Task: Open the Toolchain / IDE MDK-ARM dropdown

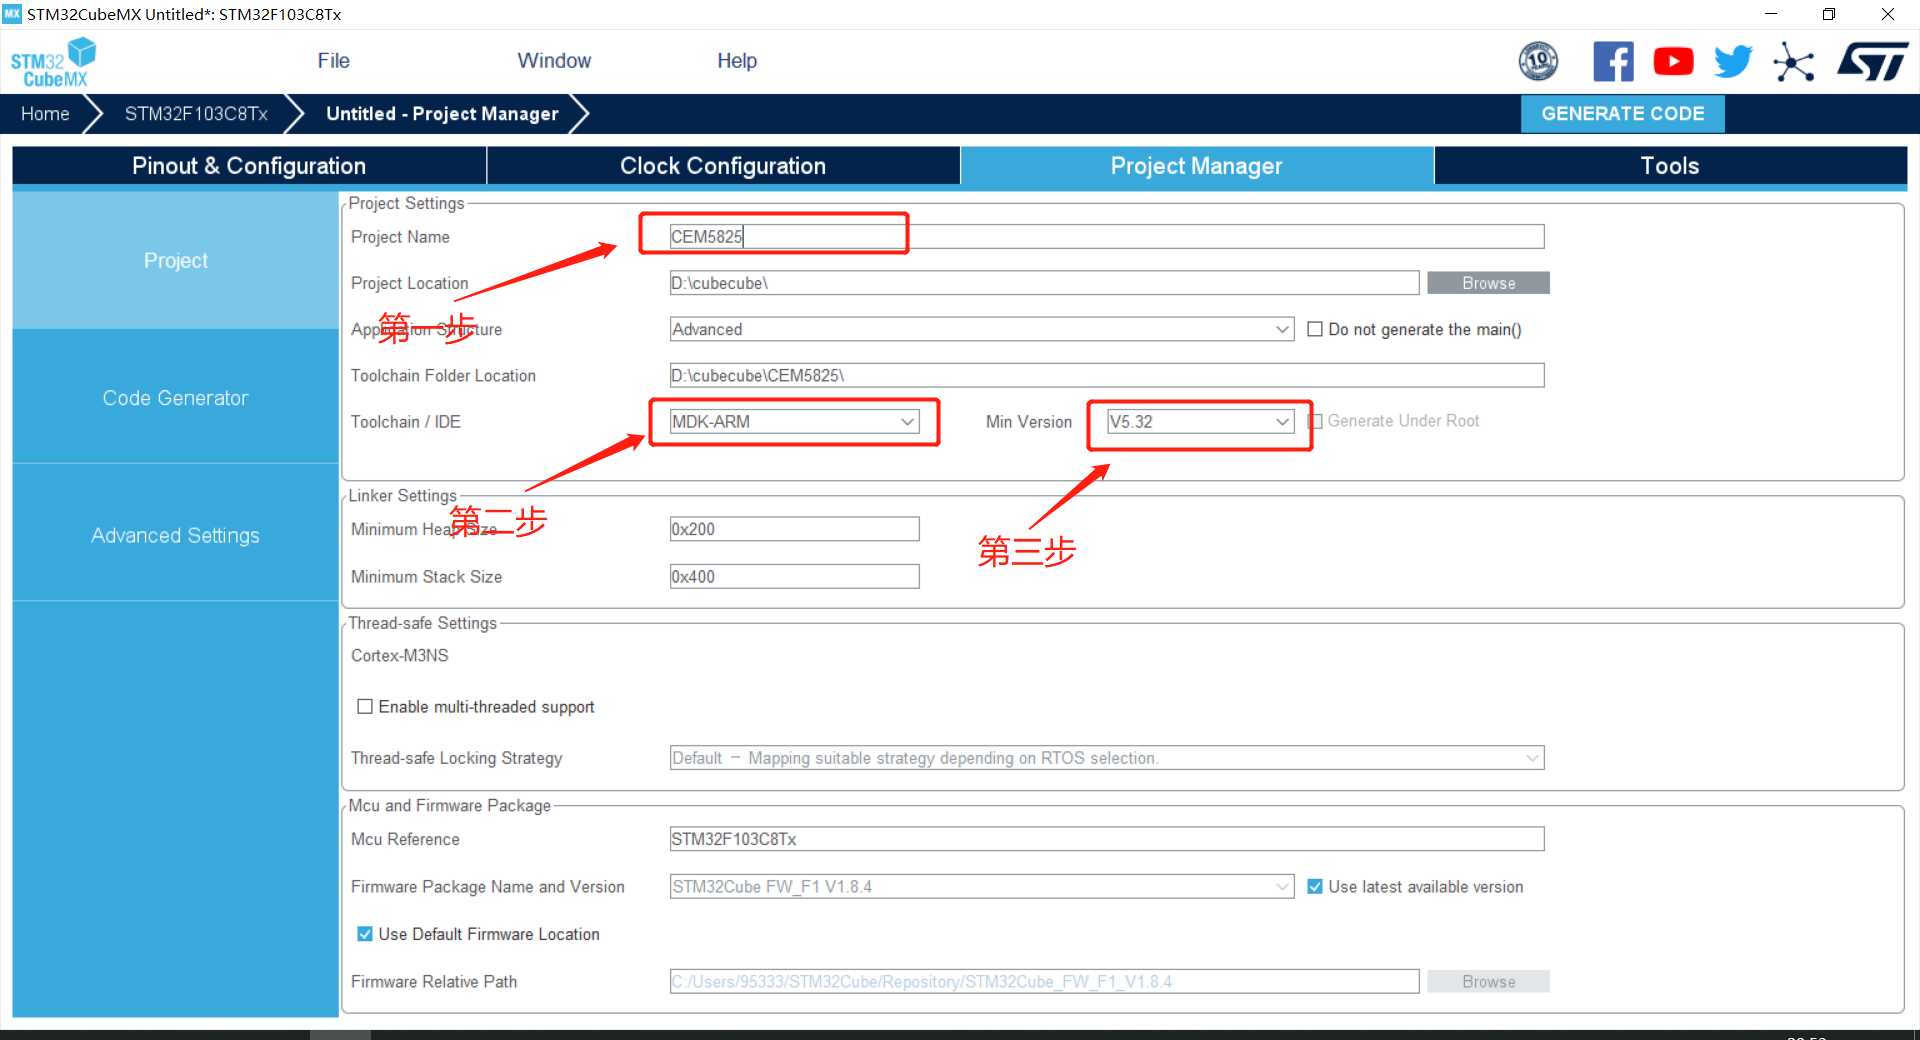Action: click(x=795, y=422)
